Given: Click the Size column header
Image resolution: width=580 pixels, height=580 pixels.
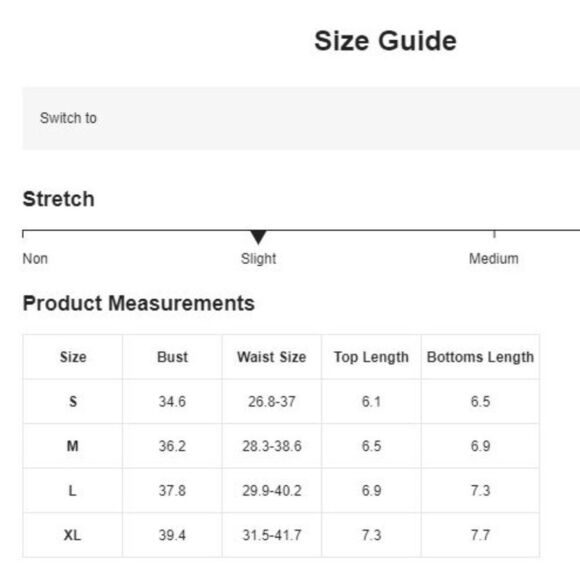Looking at the screenshot, I should tap(73, 357).
